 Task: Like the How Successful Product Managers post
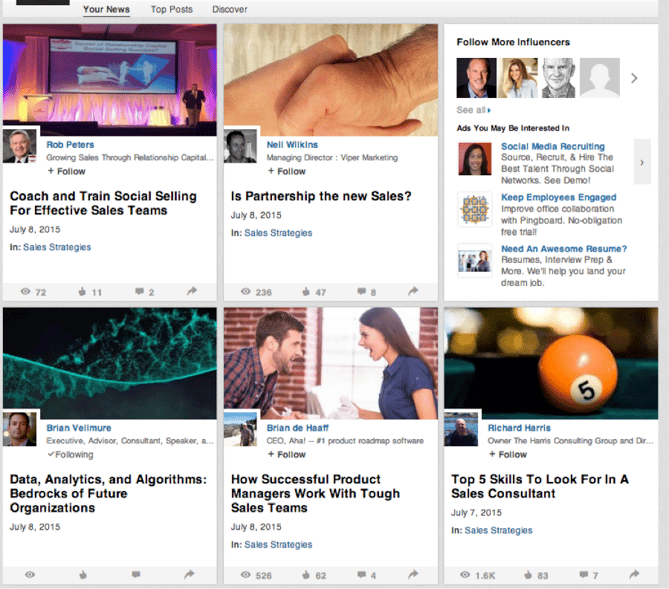pyautogui.click(x=306, y=574)
